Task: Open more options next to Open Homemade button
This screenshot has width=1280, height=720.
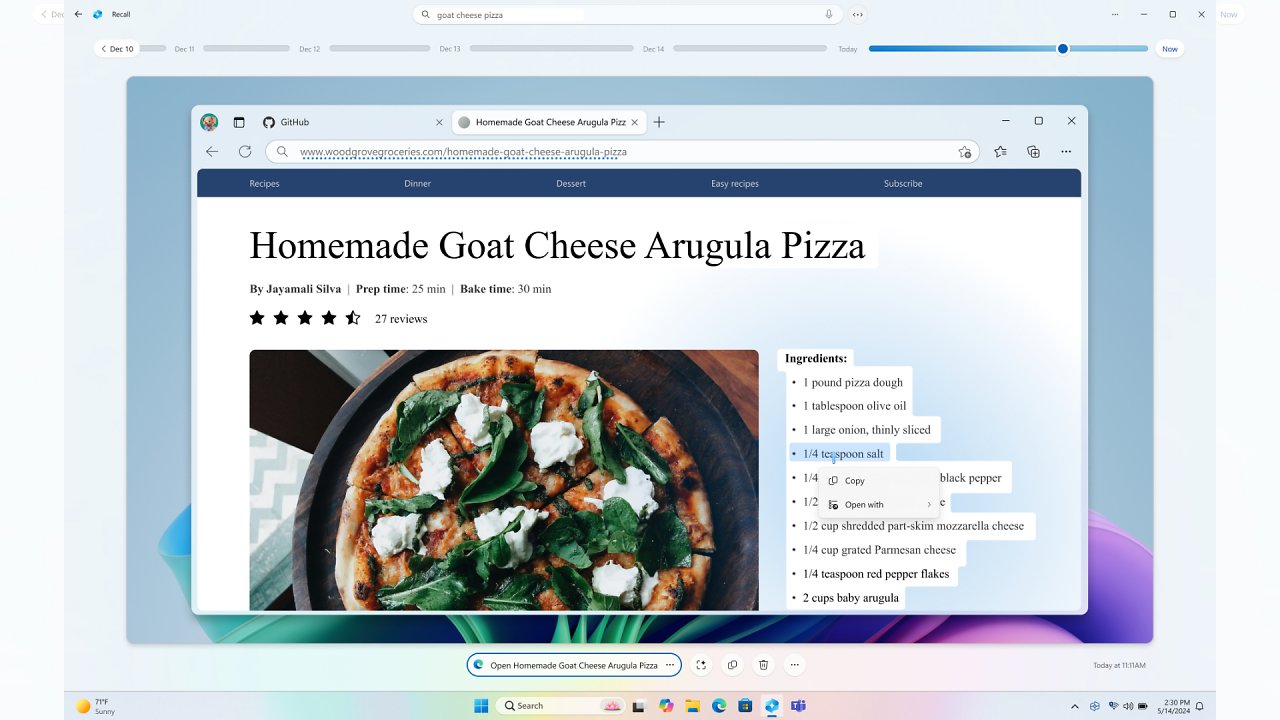Action: [670, 665]
